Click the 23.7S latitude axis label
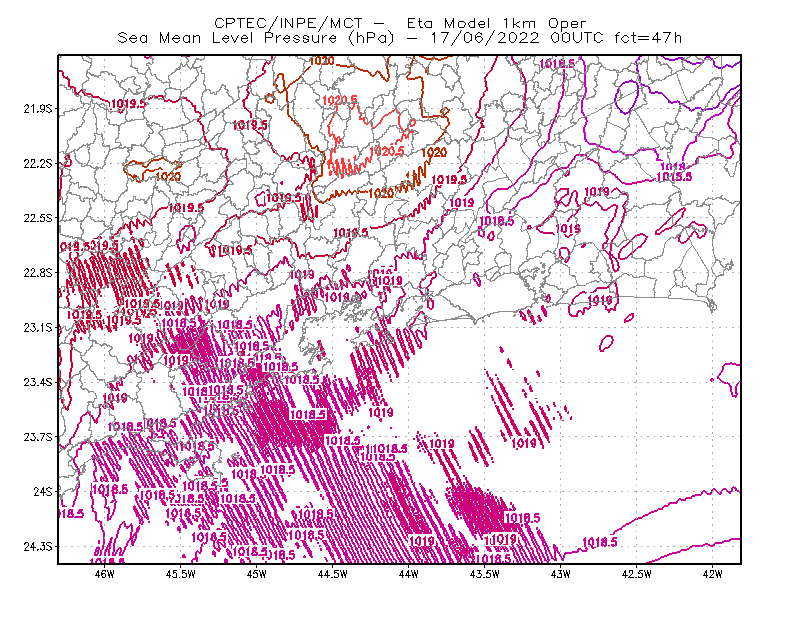Image resolution: width=800 pixels, height=618 pixels. tap(38, 437)
